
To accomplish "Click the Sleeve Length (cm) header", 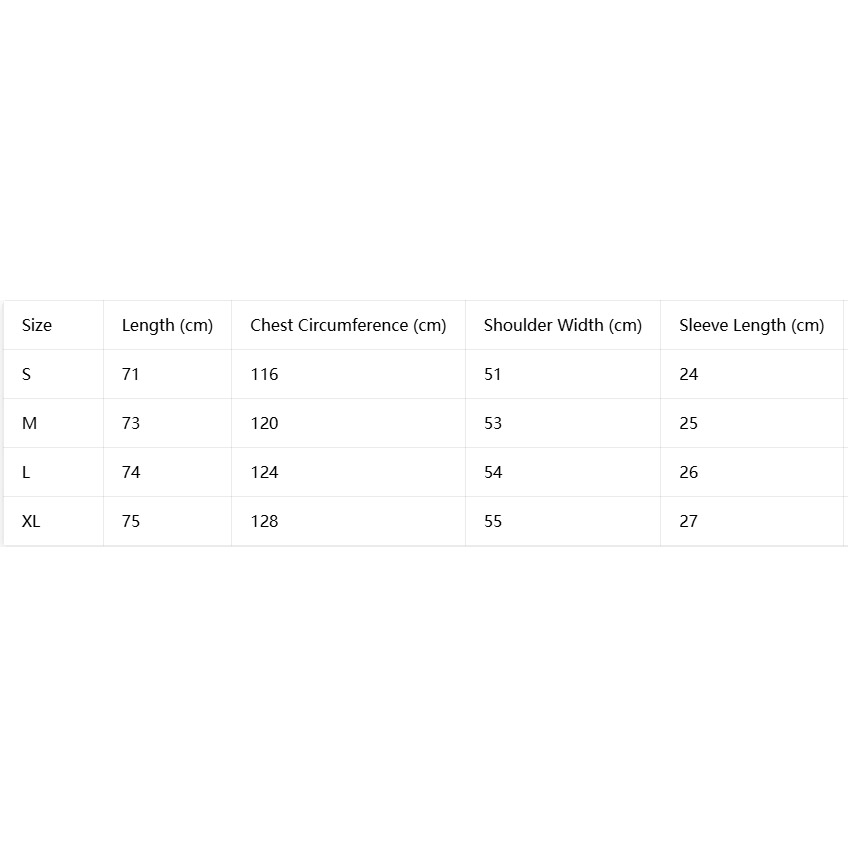I will [x=752, y=326].
